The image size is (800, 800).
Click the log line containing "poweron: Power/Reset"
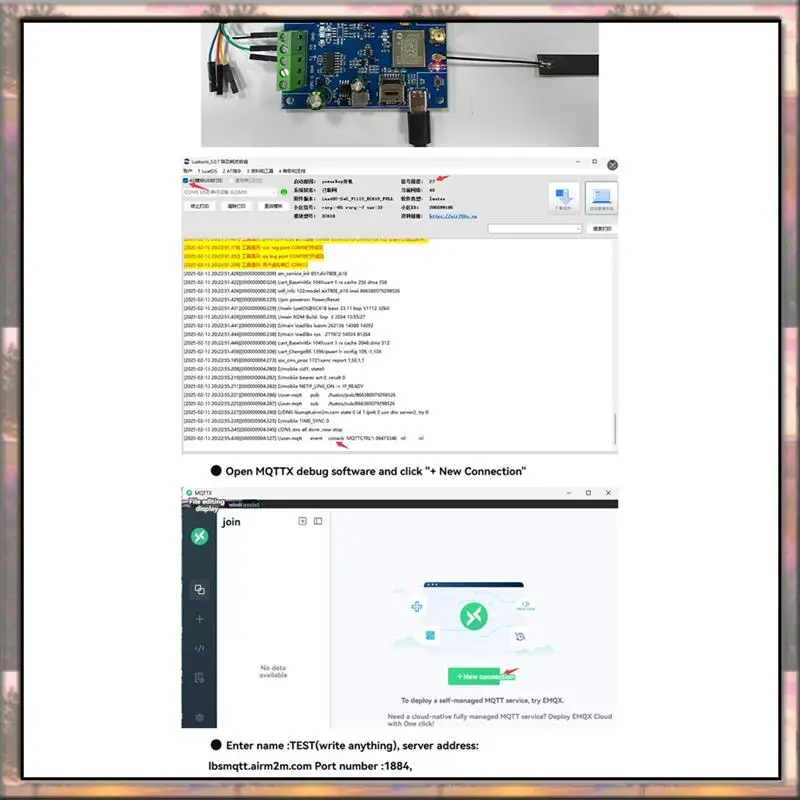pyautogui.click(x=261, y=299)
